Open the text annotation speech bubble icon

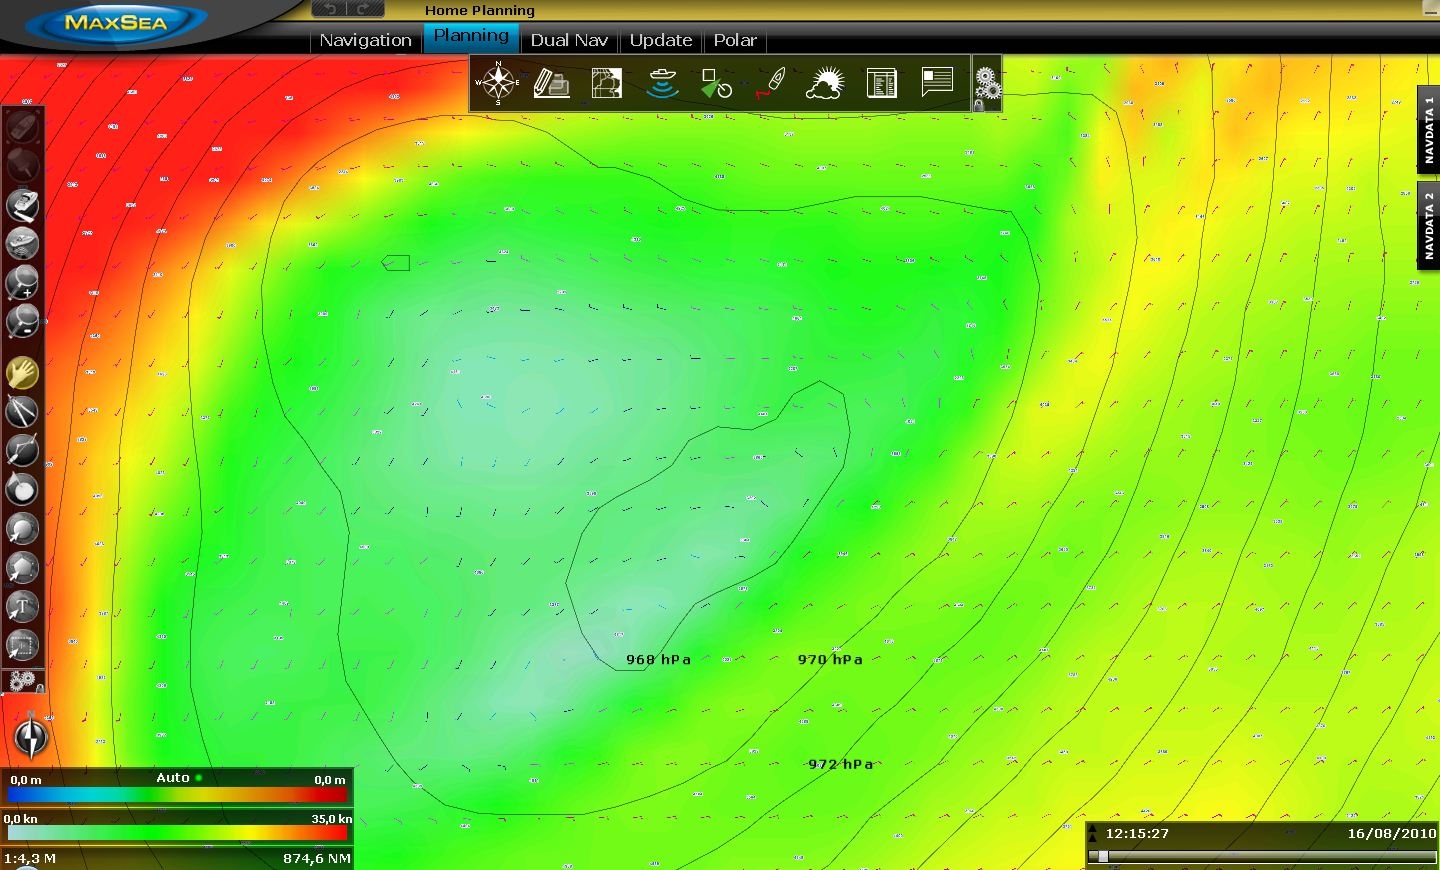pyautogui.click(x=937, y=82)
